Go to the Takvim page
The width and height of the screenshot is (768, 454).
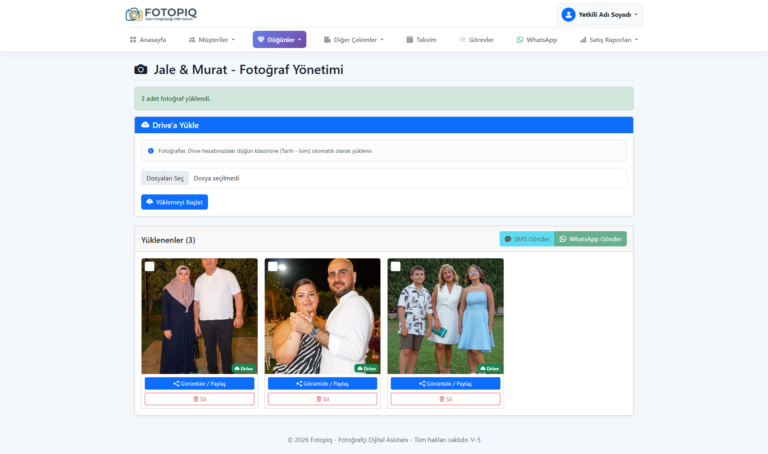(x=421, y=40)
